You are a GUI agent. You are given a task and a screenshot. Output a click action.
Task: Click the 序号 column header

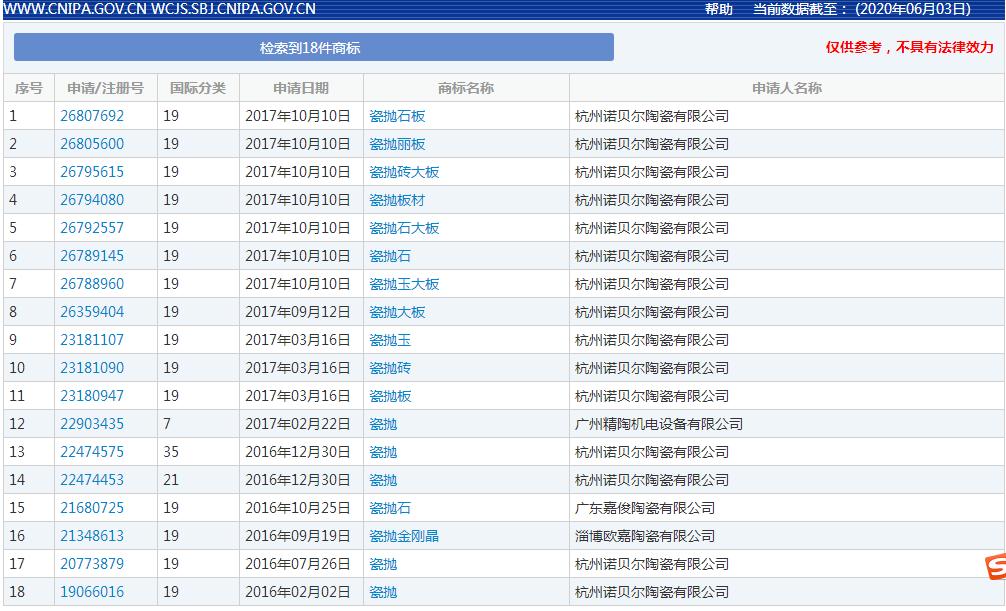tap(29, 87)
